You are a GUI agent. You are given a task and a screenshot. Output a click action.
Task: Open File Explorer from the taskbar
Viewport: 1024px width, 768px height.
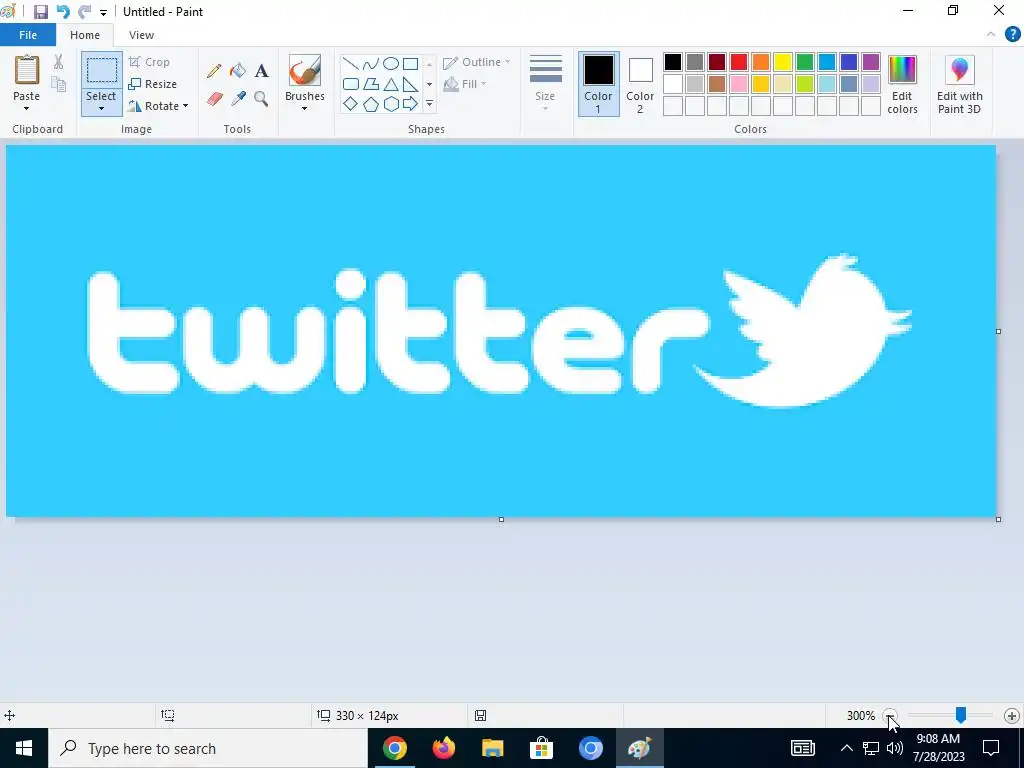coord(492,748)
